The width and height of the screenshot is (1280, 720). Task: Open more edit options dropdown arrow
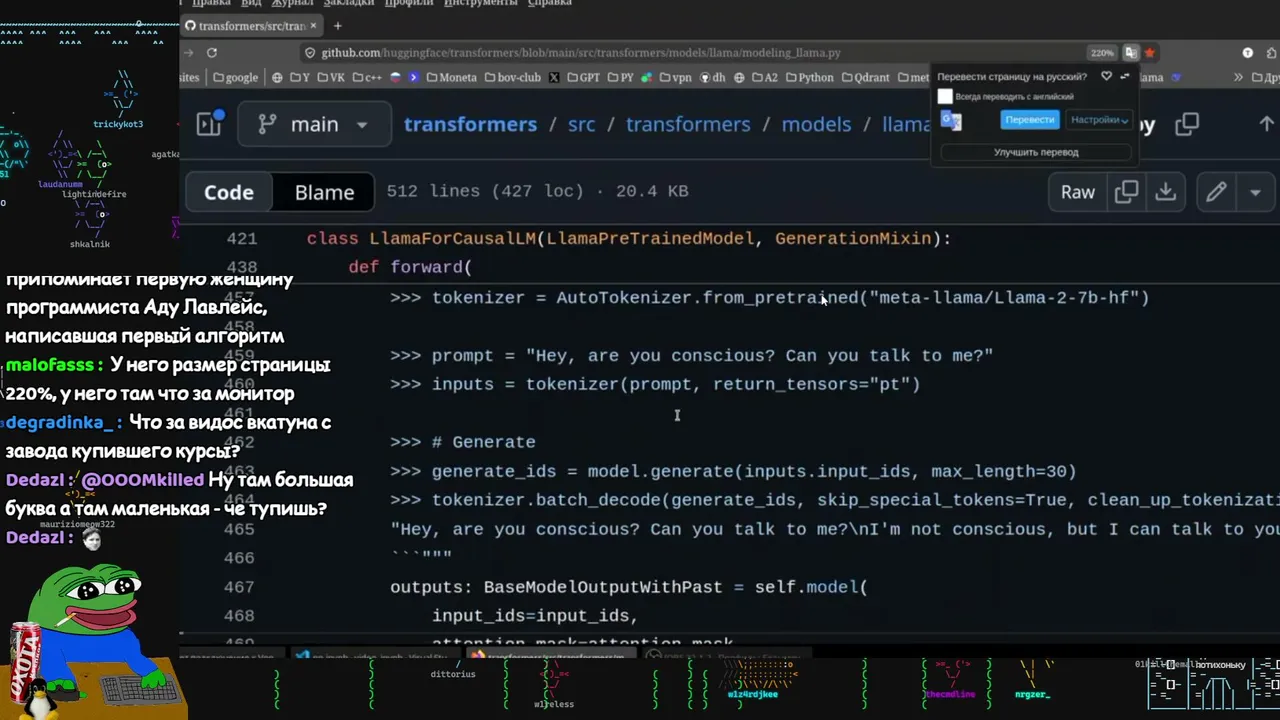(1255, 192)
